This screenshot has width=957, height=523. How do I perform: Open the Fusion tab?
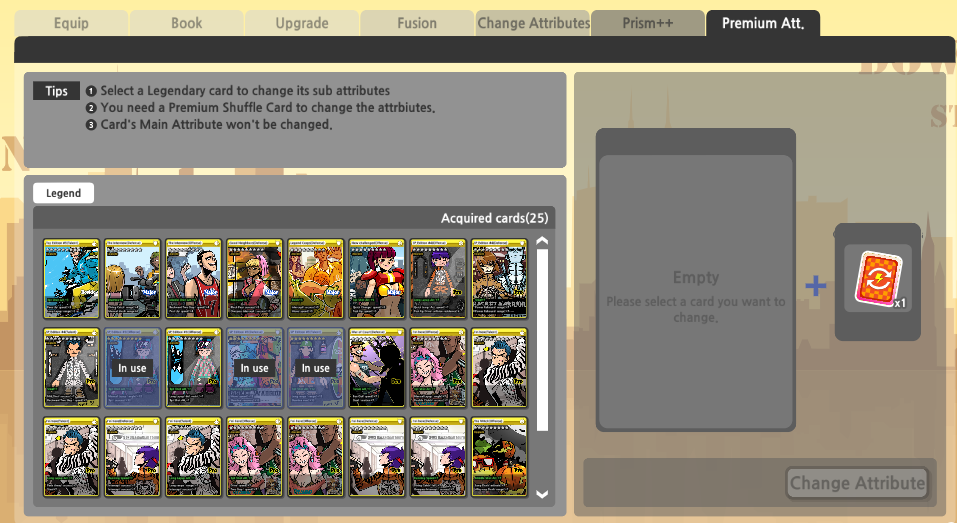pos(417,23)
